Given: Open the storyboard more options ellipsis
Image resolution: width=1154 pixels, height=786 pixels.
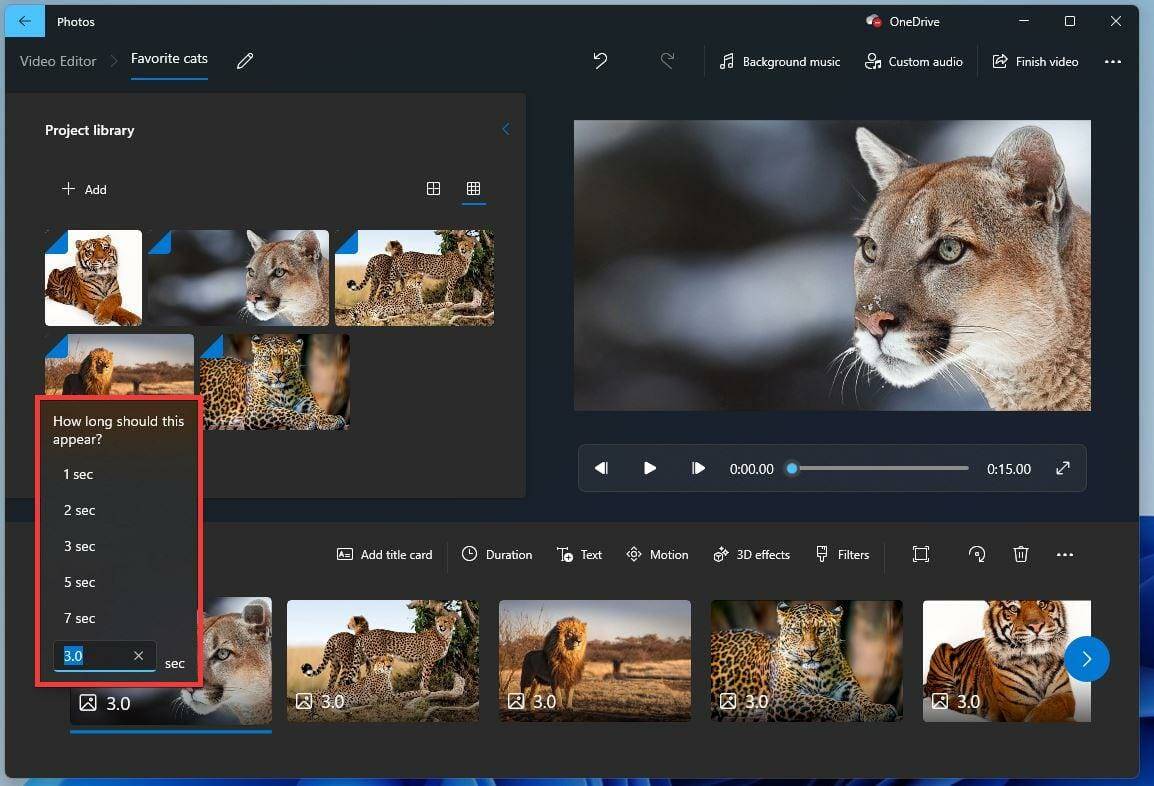Looking at the screenshot, I should (x=1065, y=554).
